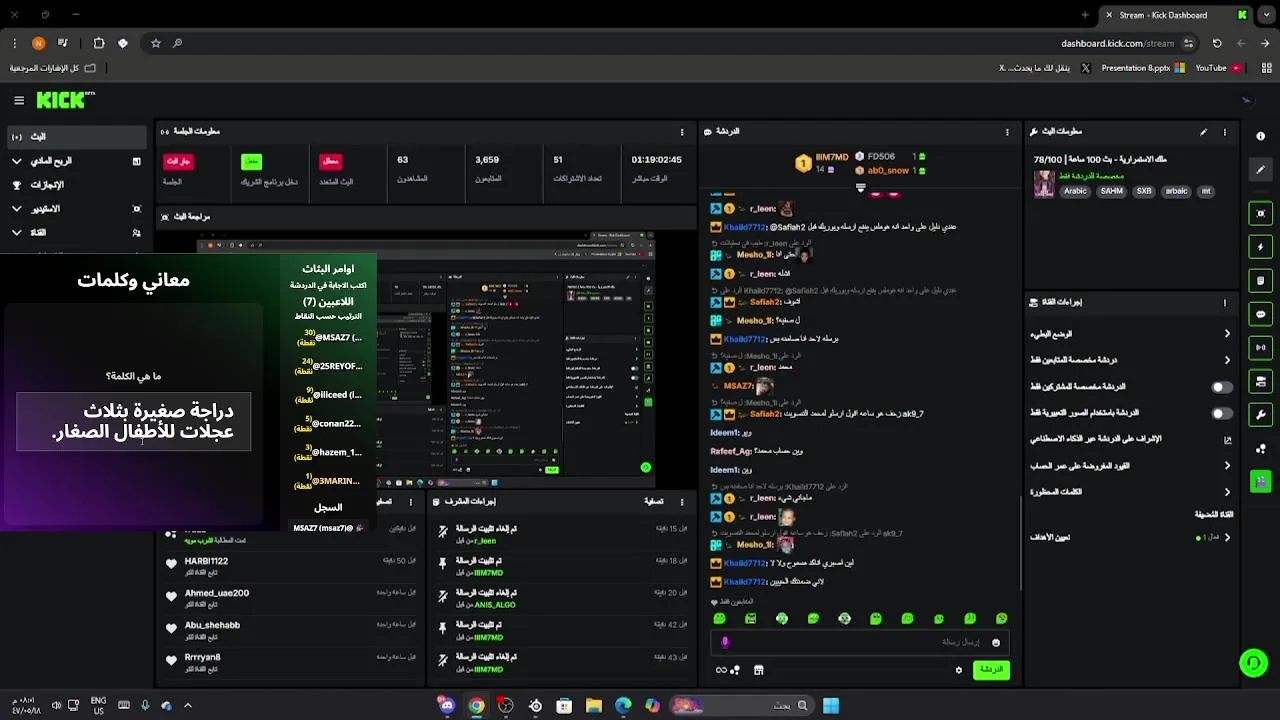Open stream preview widget icon in right sidebar
The image size is (1280, 720).
(1260, 213)
